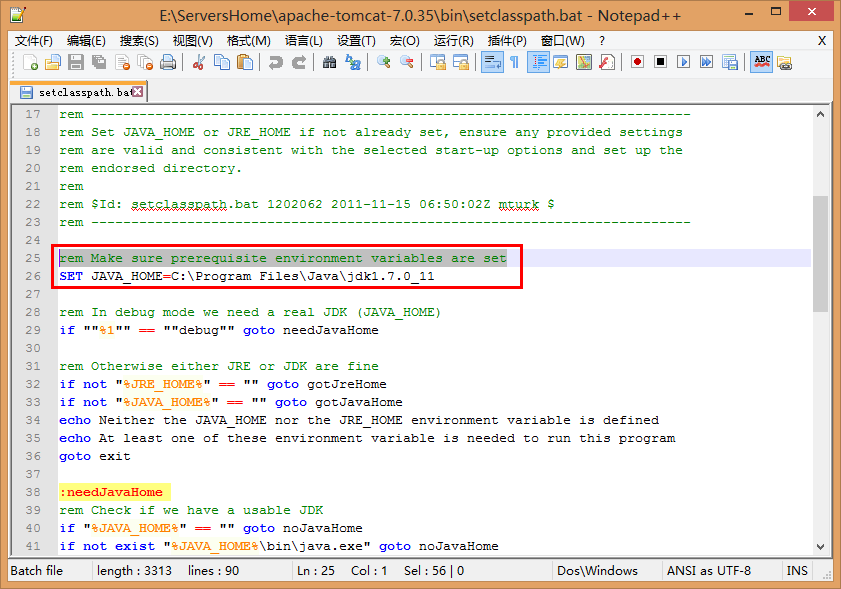Zoom in using the magnifier plus icon
841x589 pixels.
(383, 63)
